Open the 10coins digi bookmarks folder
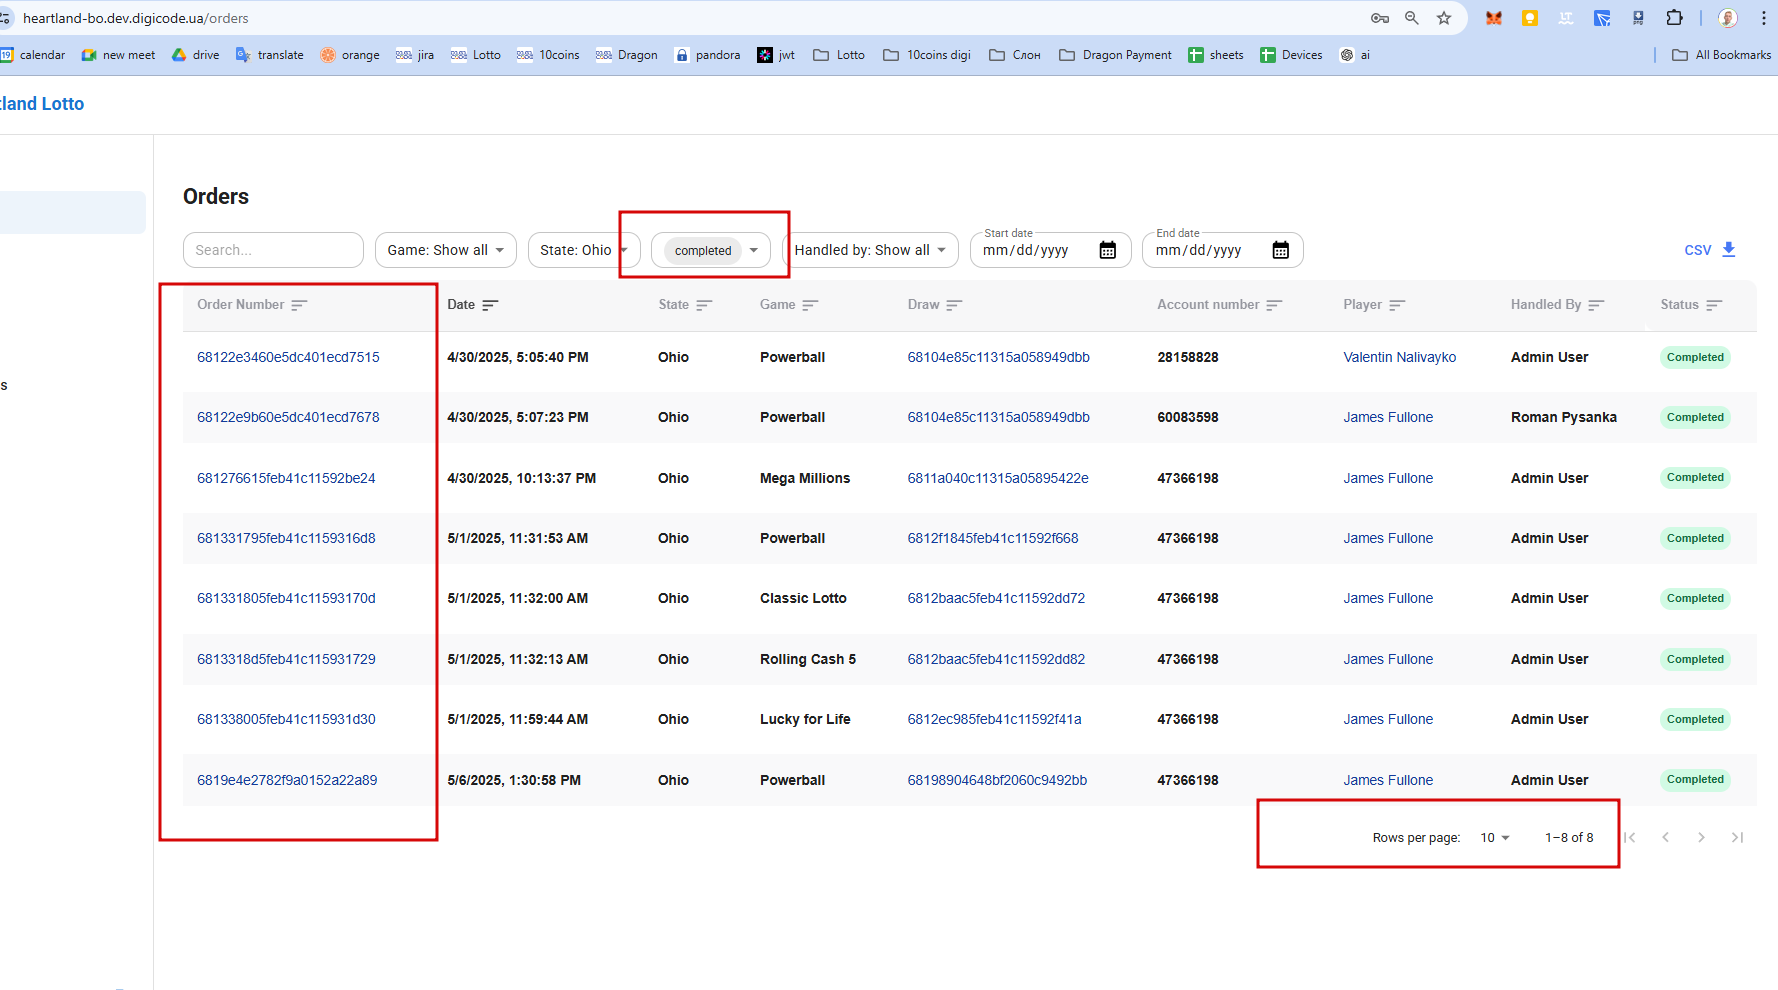This screenshot has height=990, width=1778. pyautogui.click(x=927, y=55)
